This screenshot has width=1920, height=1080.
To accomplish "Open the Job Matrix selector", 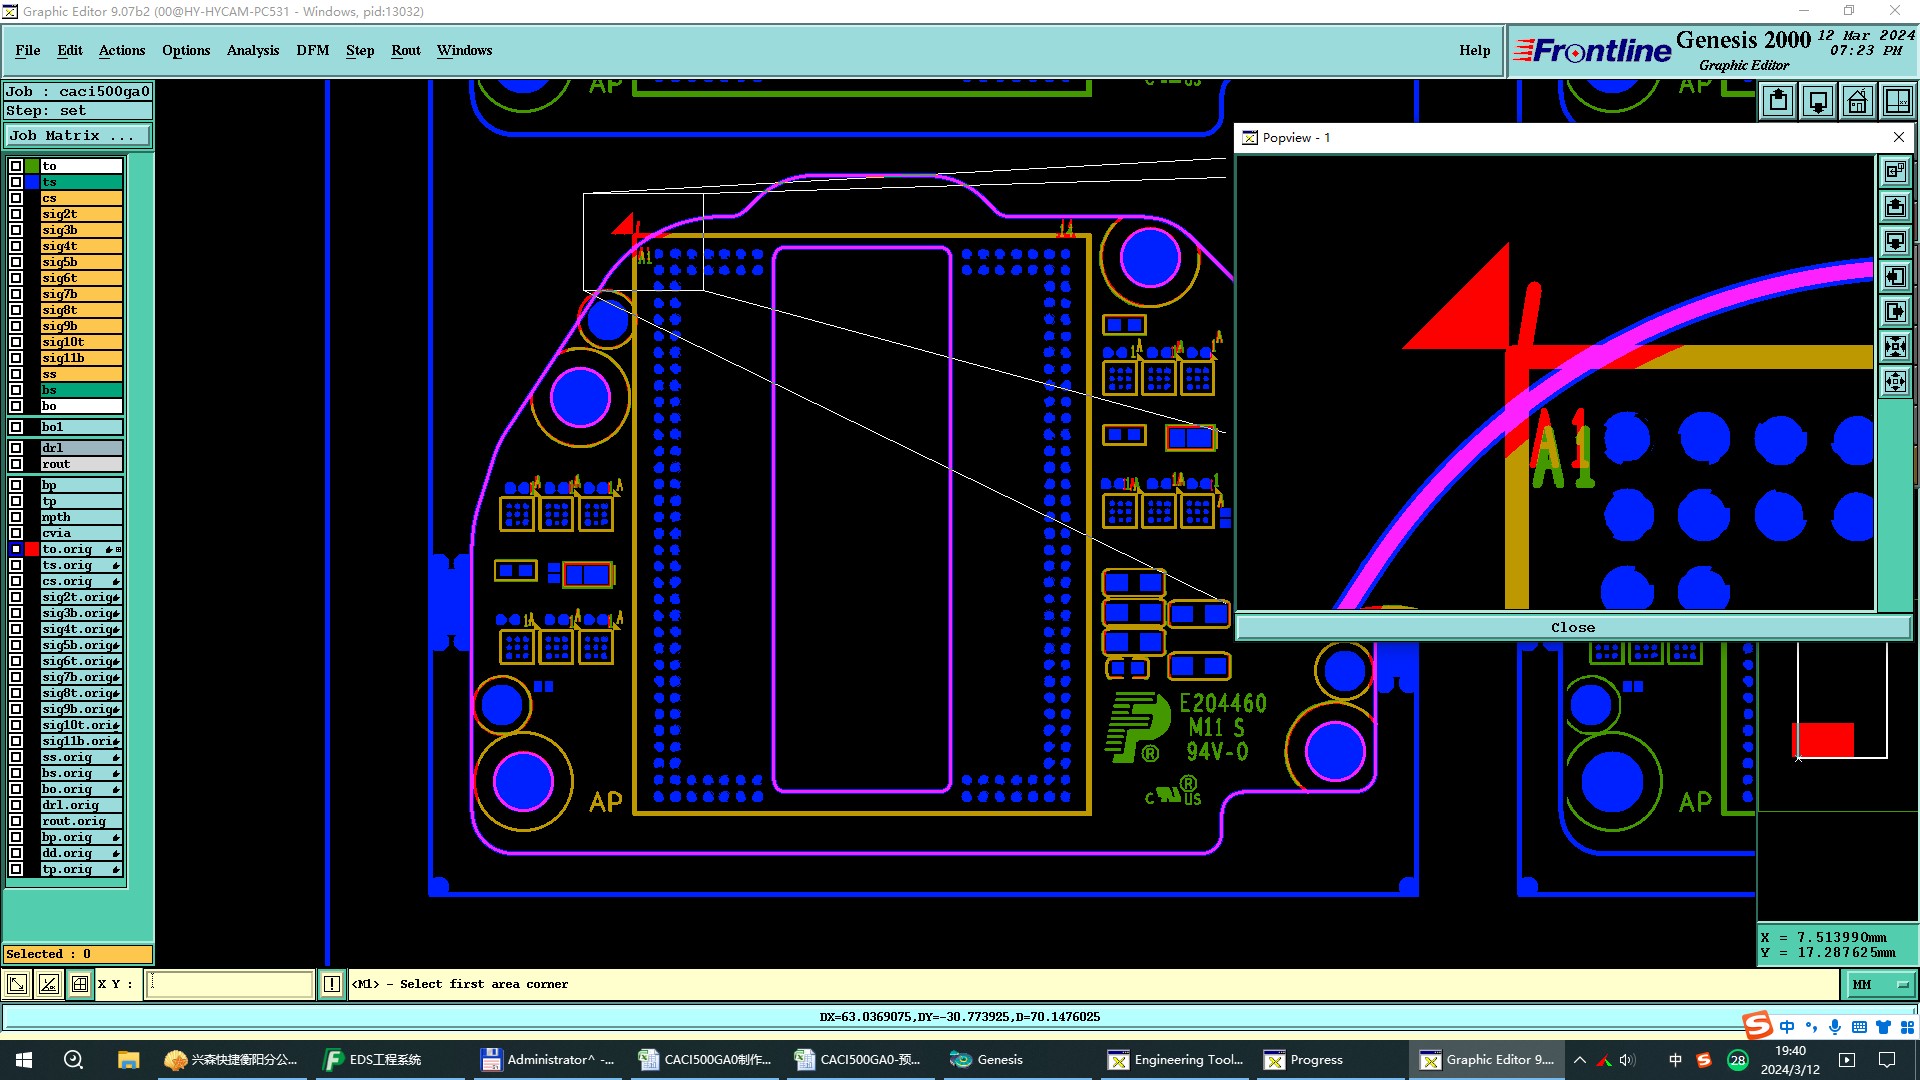I will 78,135.
